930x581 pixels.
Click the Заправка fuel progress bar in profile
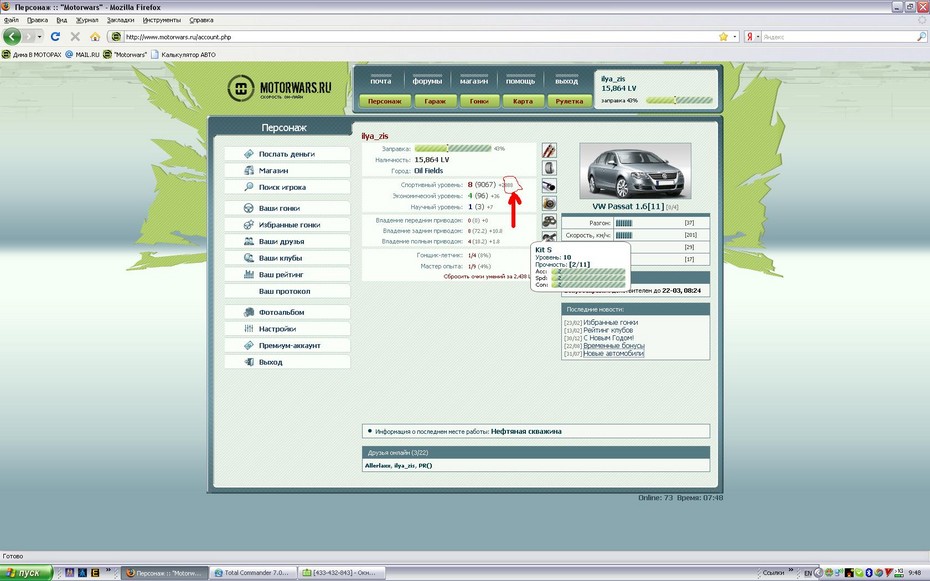coord(453,149)
